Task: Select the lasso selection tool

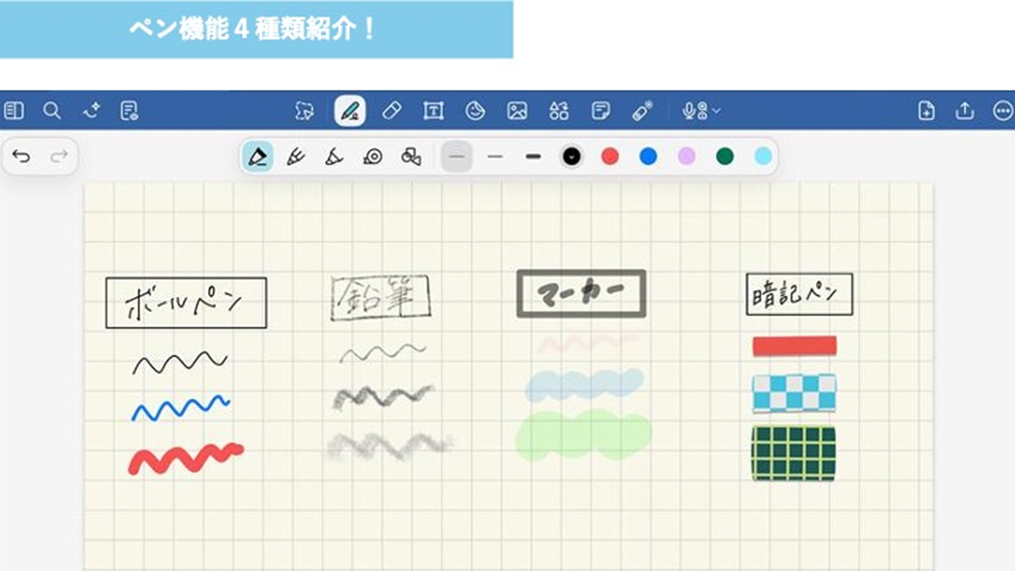Action: click(305, 111)
